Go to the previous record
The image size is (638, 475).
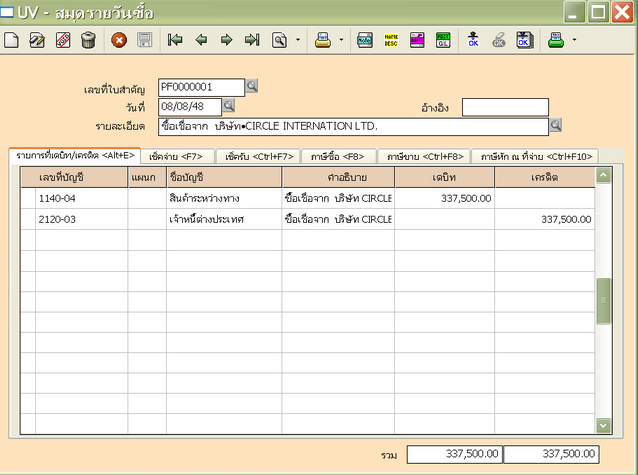201,41
